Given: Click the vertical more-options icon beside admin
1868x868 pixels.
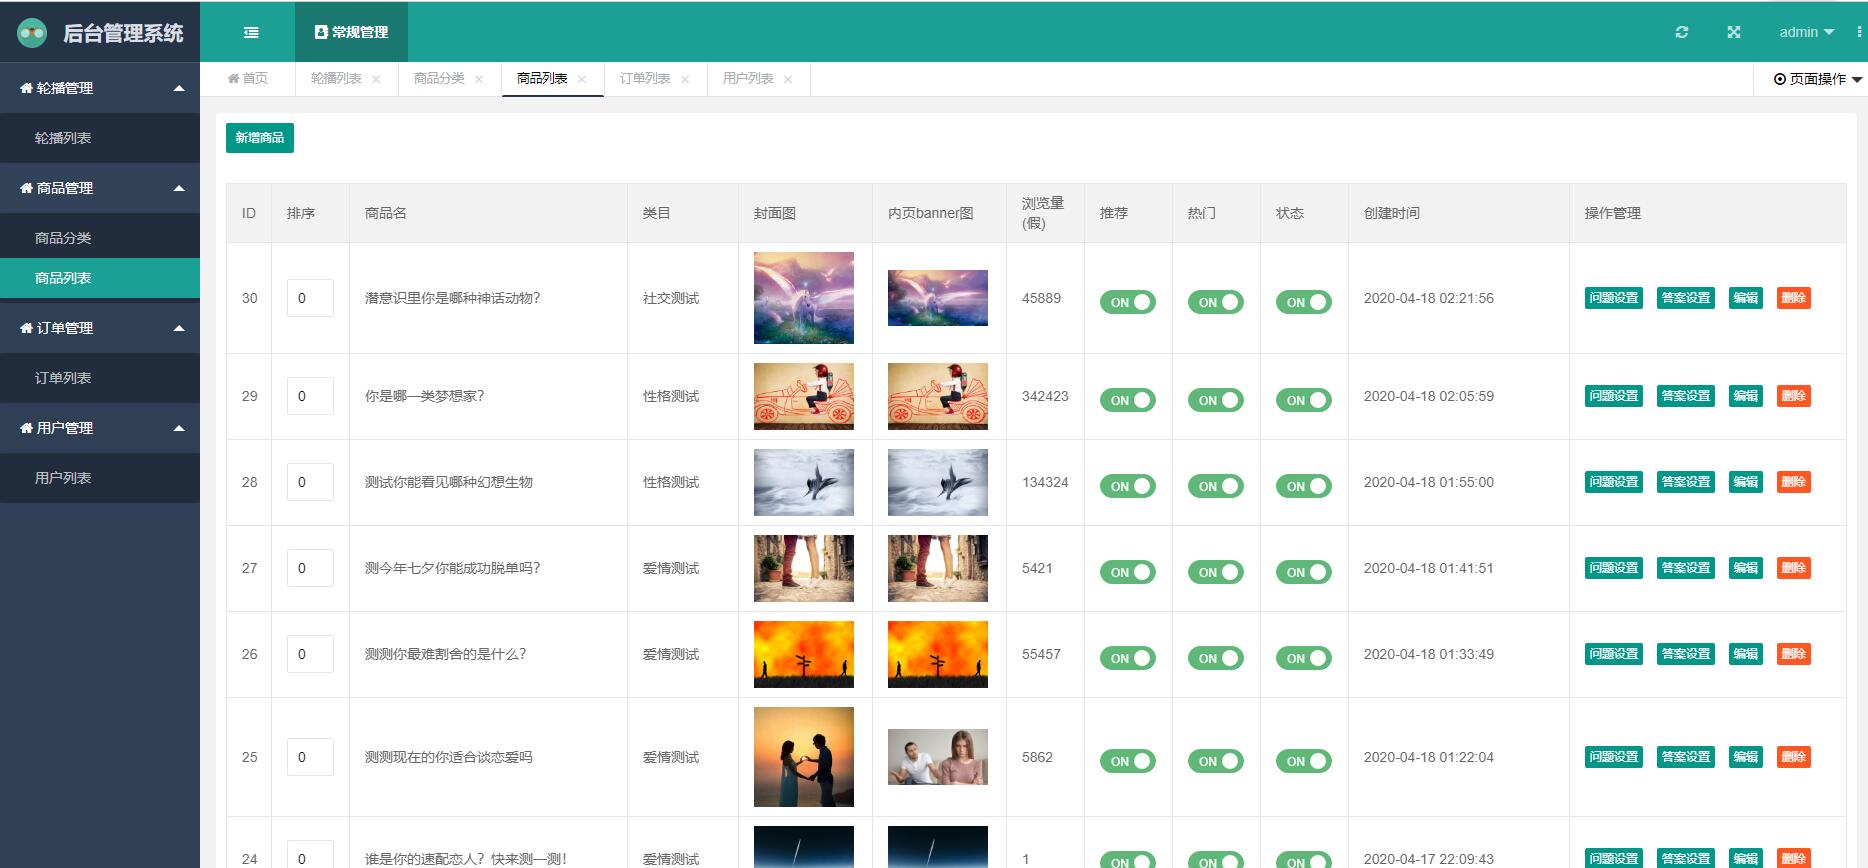Looking at the screenshot, I should click(x=1859, y=32).
